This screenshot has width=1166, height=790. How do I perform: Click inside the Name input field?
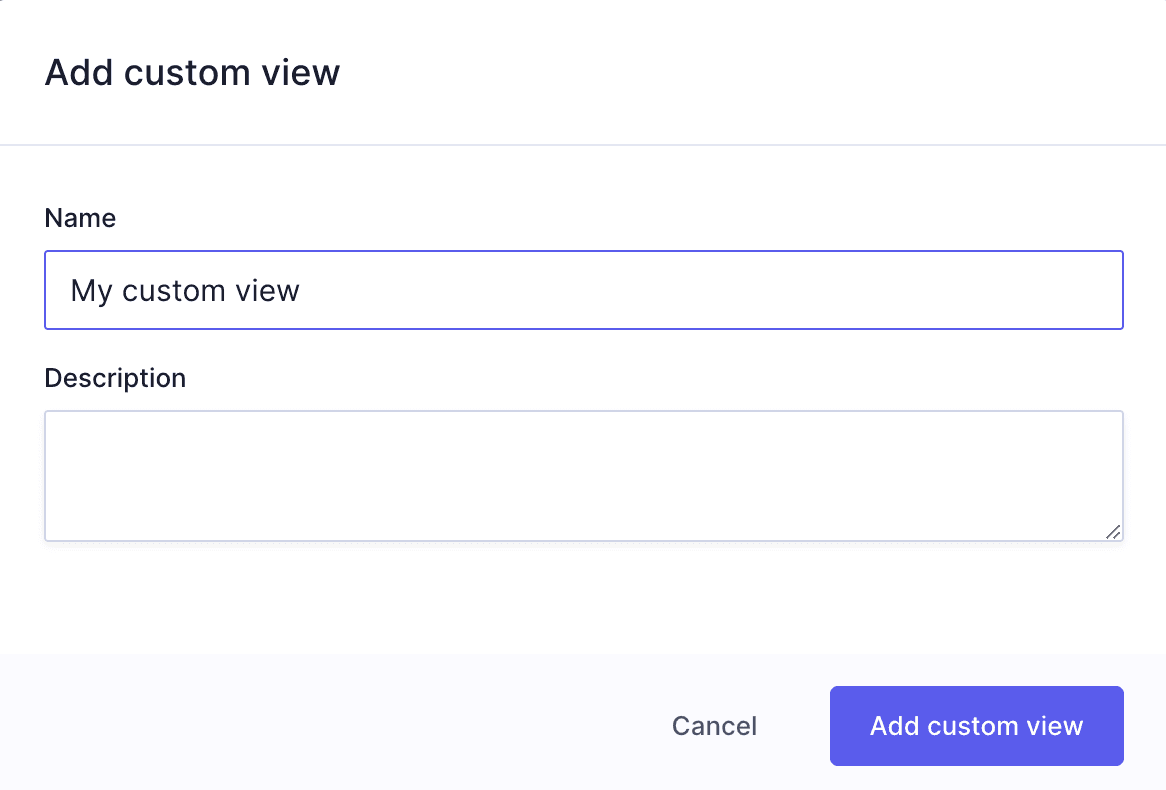[584, 290]
